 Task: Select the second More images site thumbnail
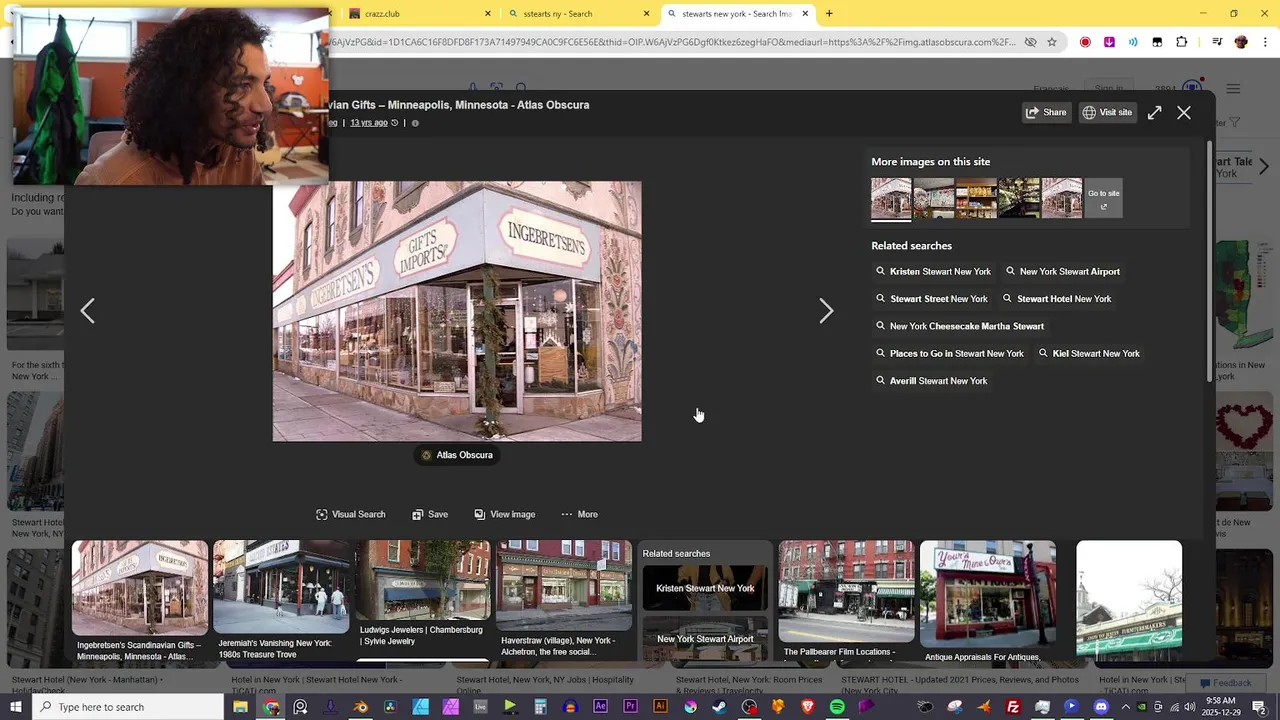click(x=934, y=198)
